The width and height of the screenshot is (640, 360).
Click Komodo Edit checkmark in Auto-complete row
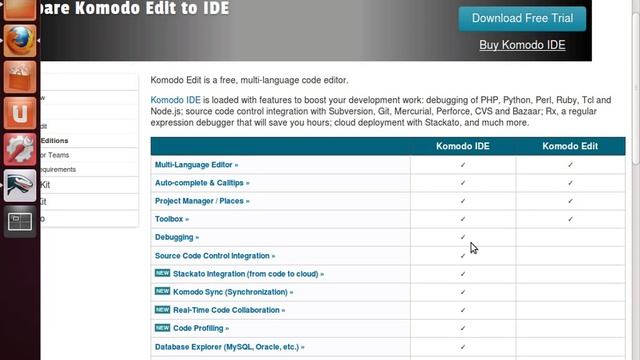coord(570,183)
